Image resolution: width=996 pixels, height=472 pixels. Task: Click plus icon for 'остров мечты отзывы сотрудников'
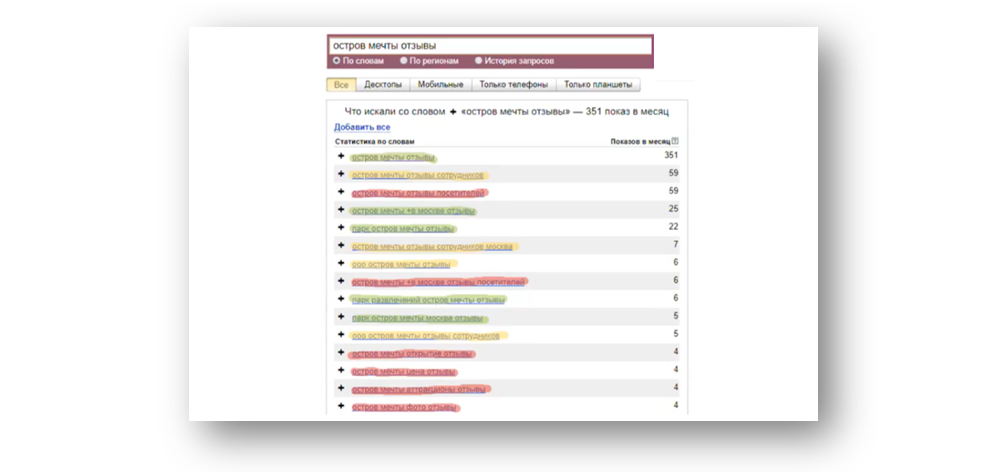[341, 173]
